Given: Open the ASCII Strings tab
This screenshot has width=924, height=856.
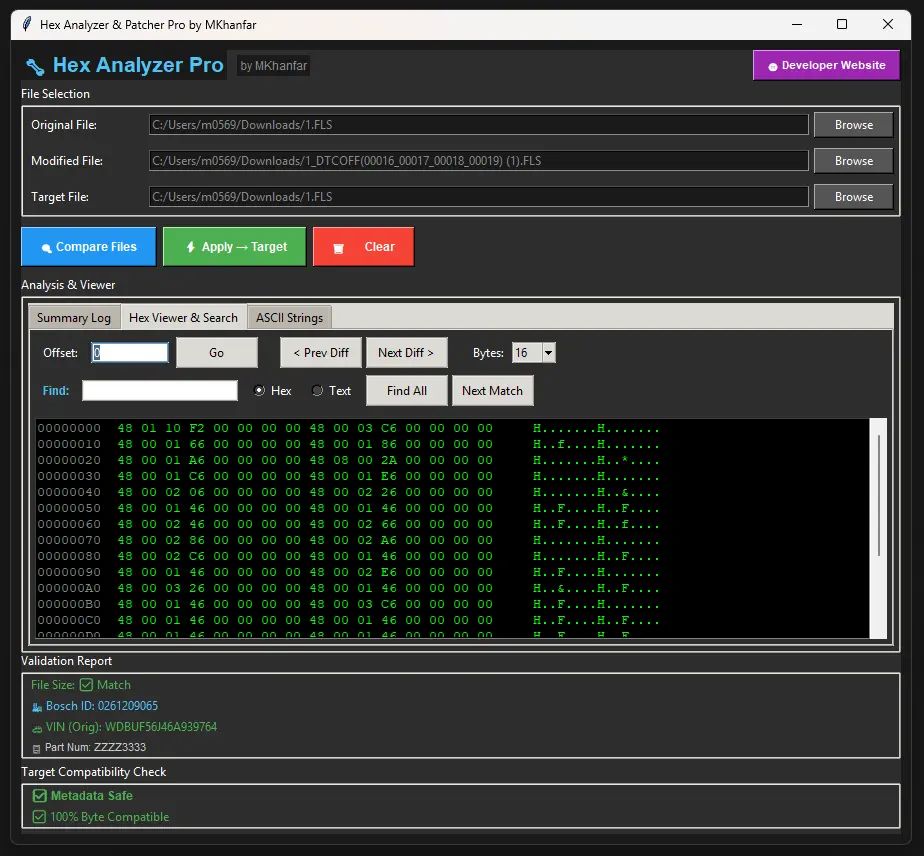Looking at the screenshot, I should 289,318.
